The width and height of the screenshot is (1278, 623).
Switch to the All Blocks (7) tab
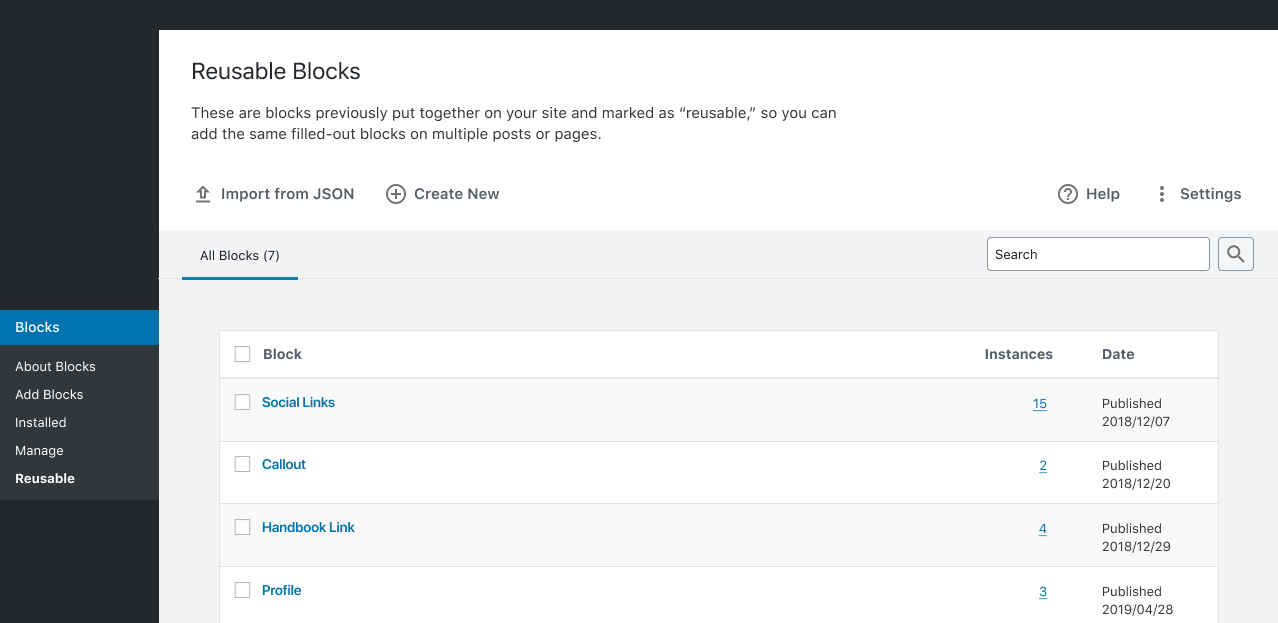pyautogui.click(x=239, y=255)
